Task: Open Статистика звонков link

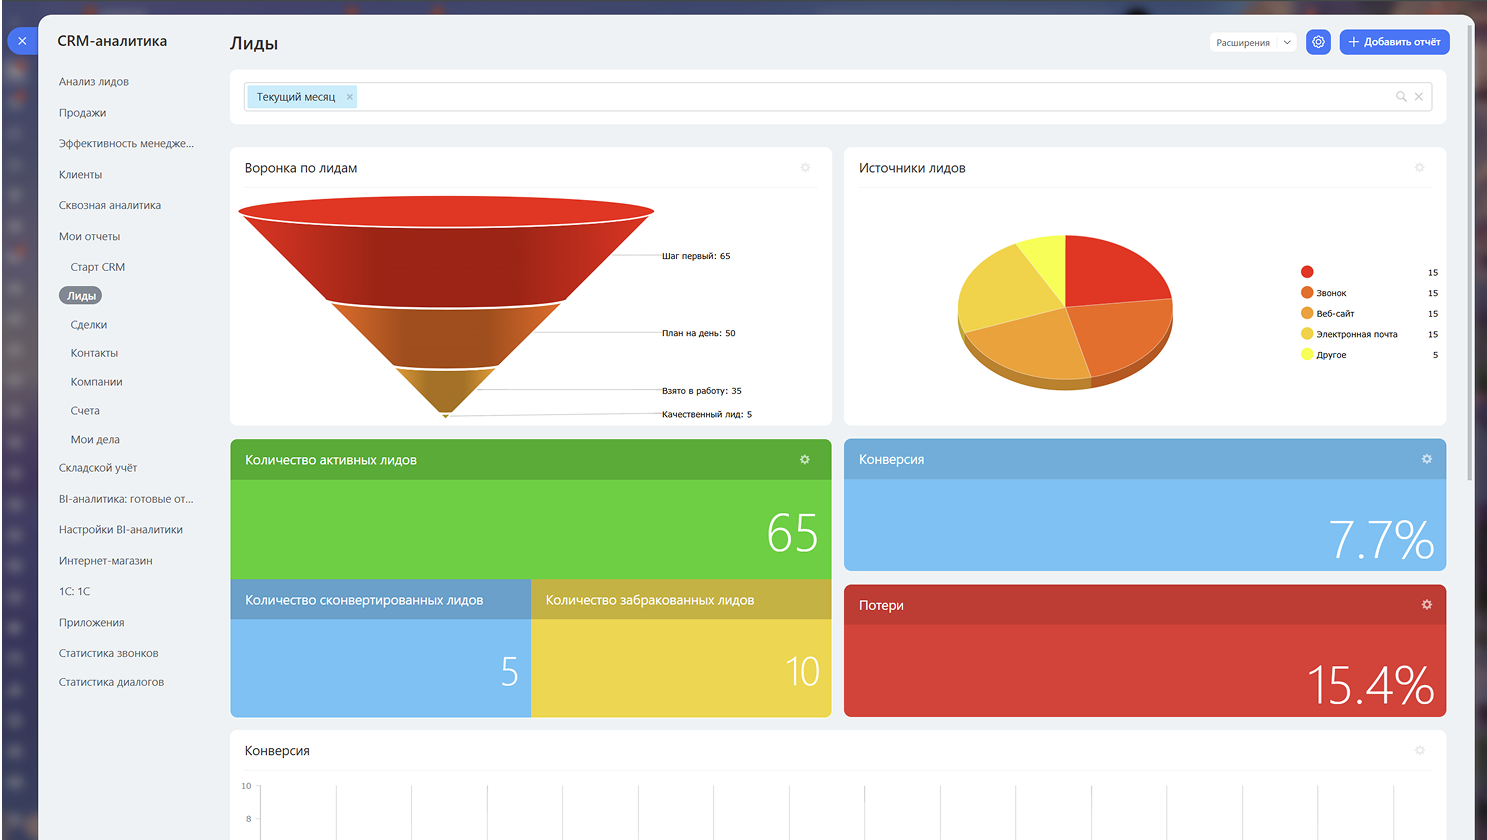Action: 109,654
